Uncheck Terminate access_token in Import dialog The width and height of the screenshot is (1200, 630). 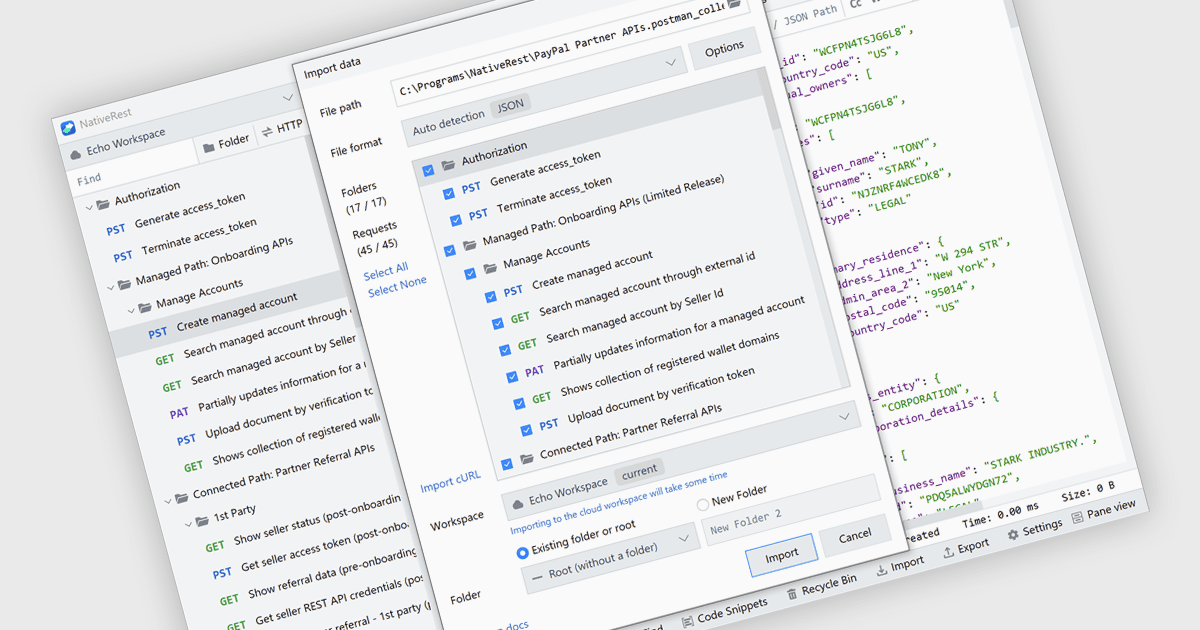[x=456, y=220]
